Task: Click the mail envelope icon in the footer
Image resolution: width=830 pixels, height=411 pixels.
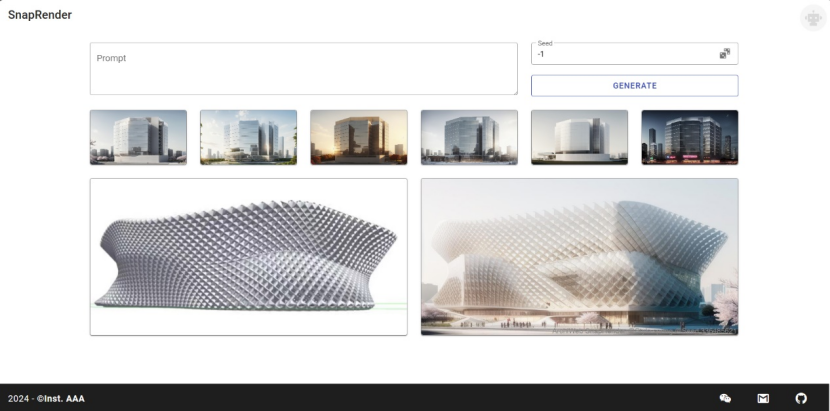Action: coord(763,398)
